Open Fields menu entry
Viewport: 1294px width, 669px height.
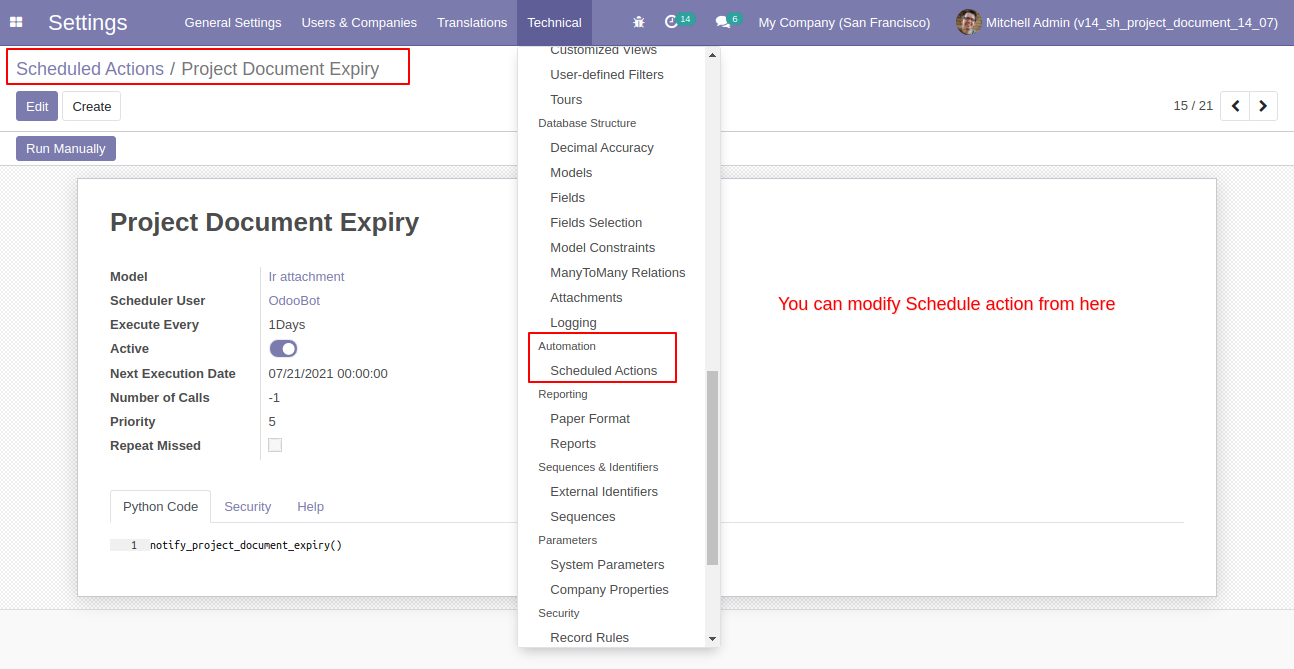pos(568,197)
